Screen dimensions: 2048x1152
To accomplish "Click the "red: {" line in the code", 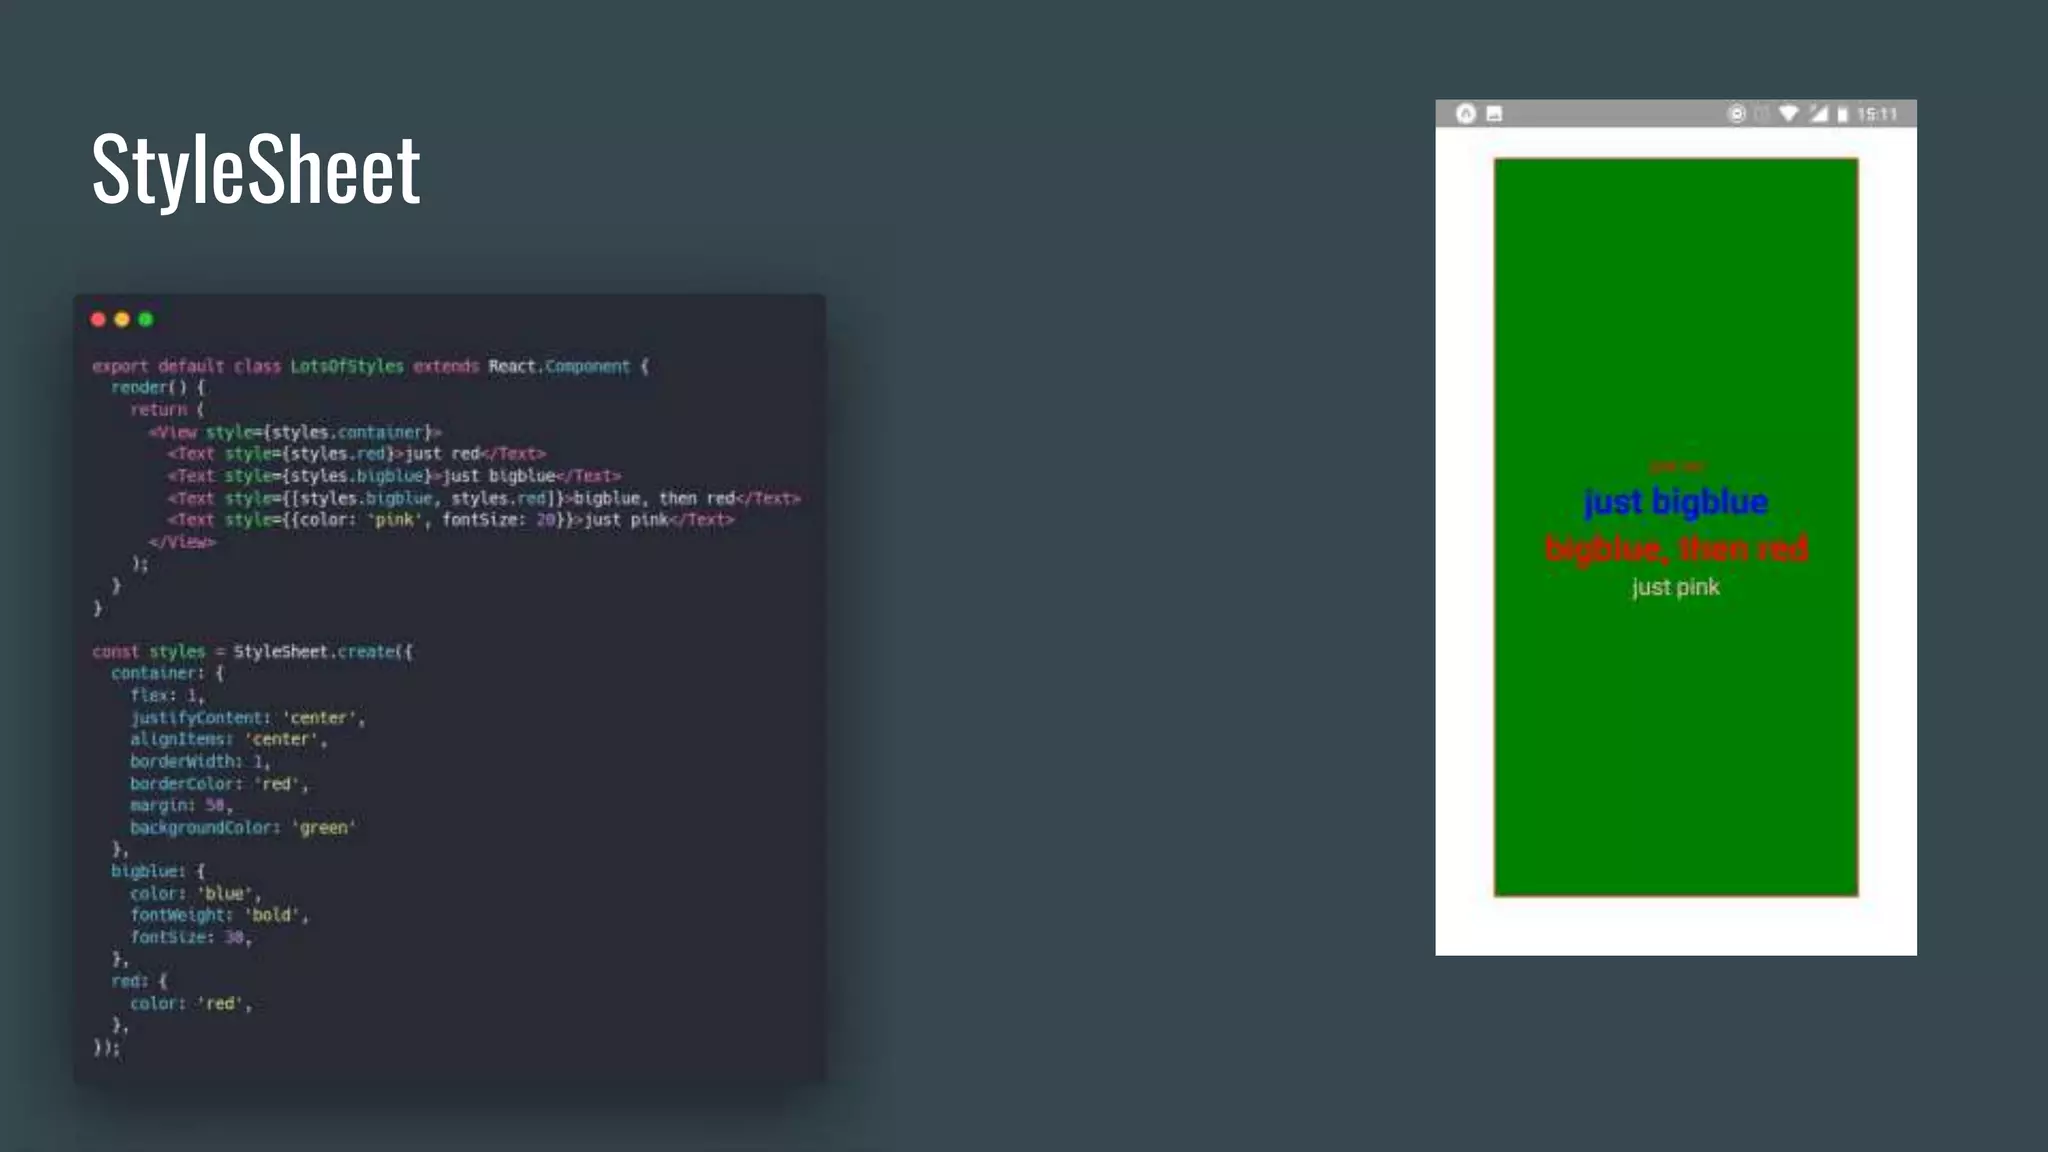I will (139, 982).
